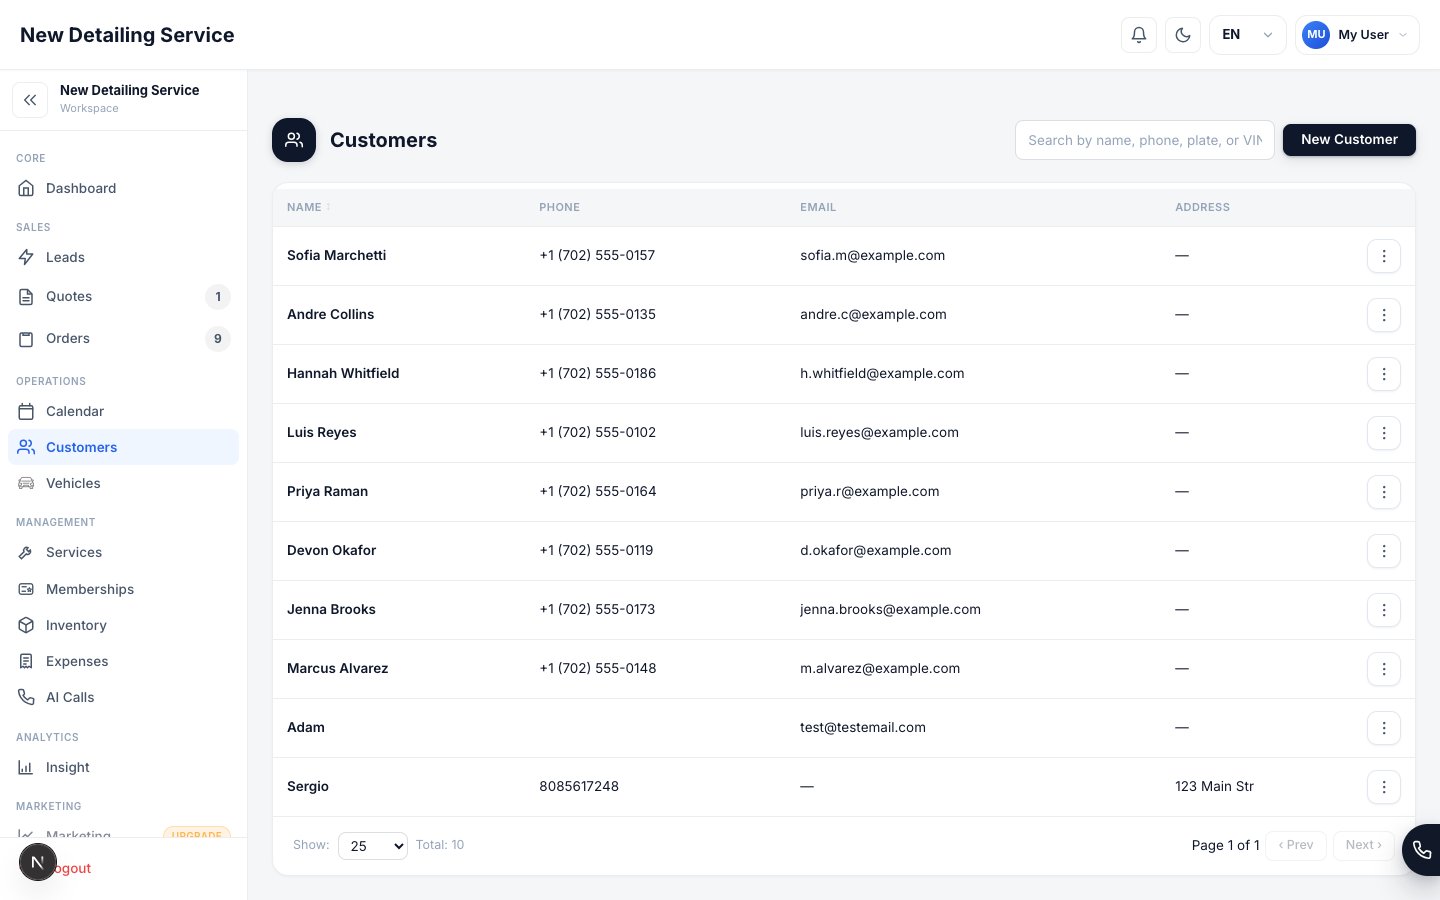Click the Calendar icon in sidebar
The width and height of the screenshot is (1440, 900).
tap(26, 411)
